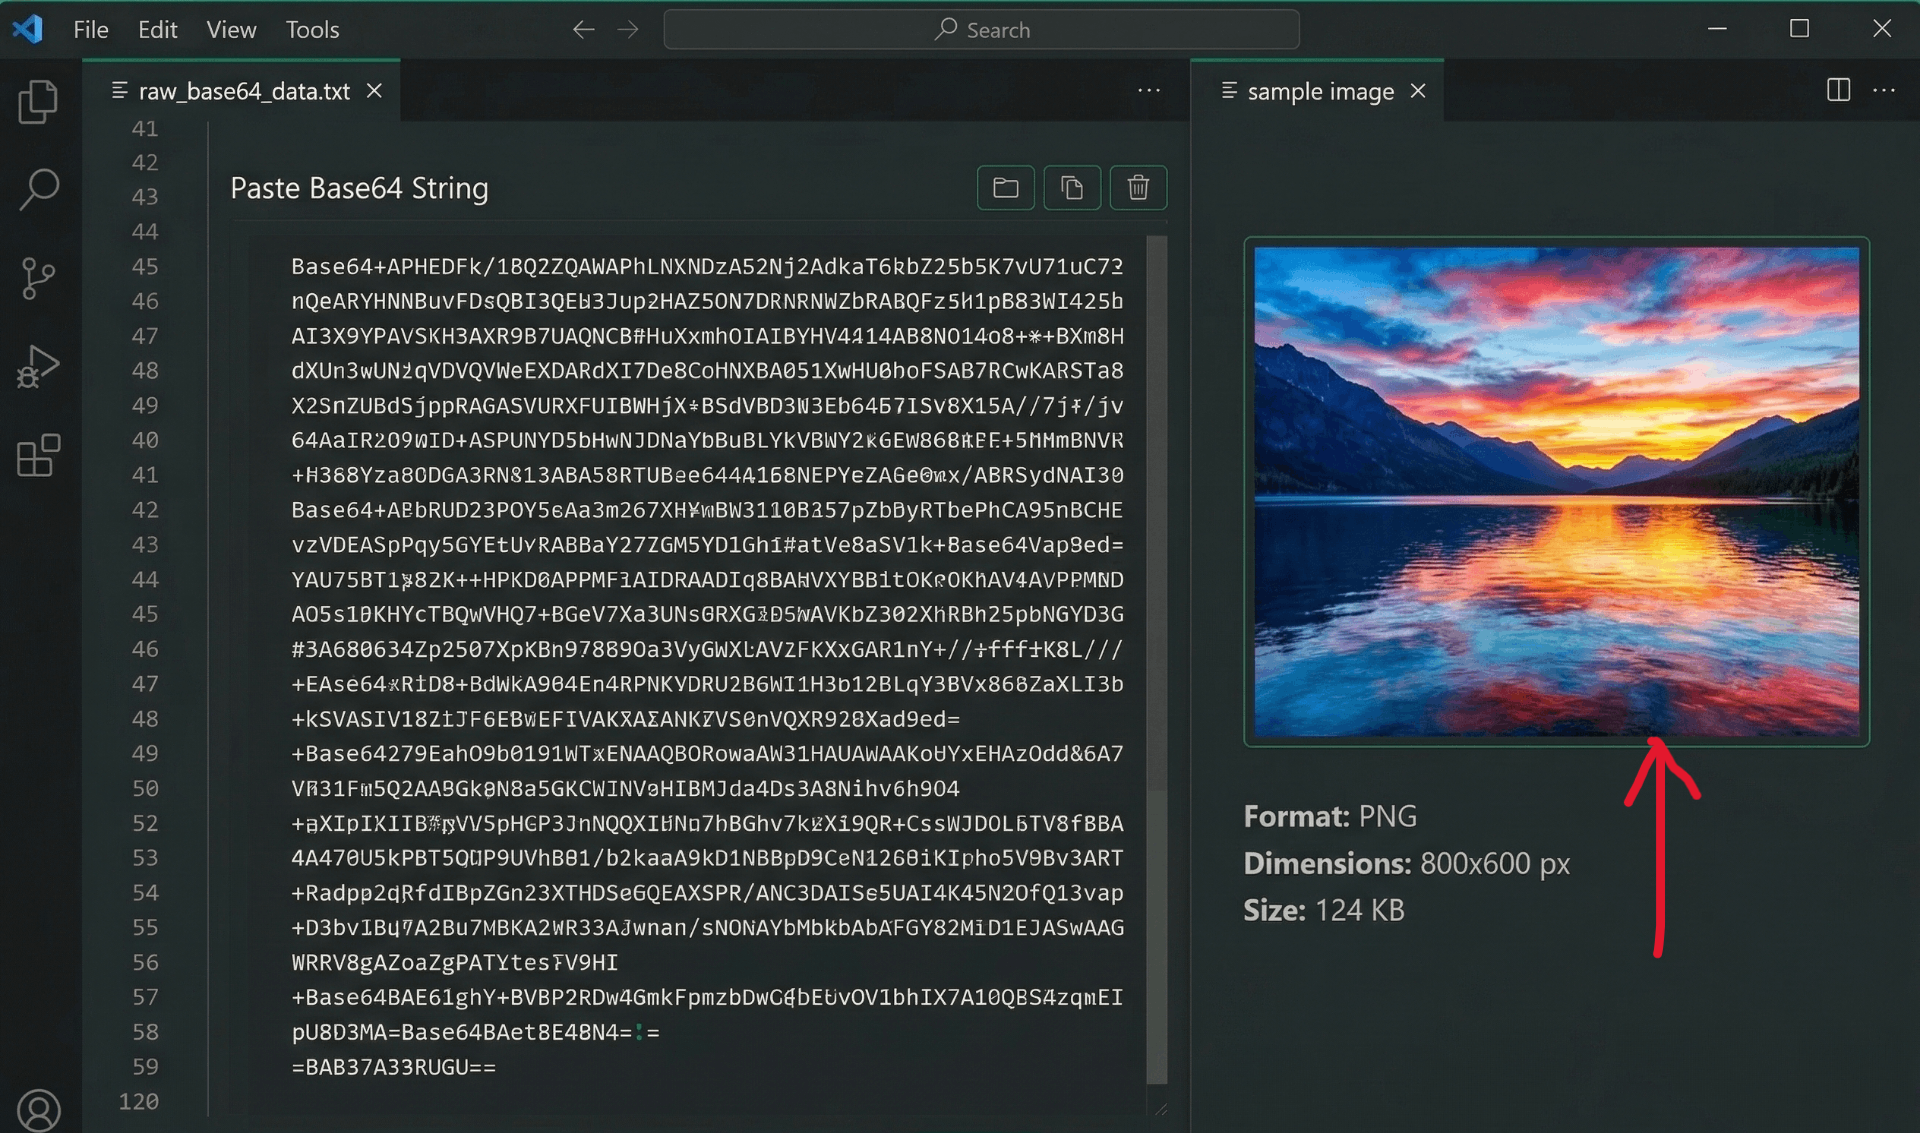This screenshot has height=1133, width=1920.
Task: Open the Explorer sidebar panel
Action: (38, 101)
